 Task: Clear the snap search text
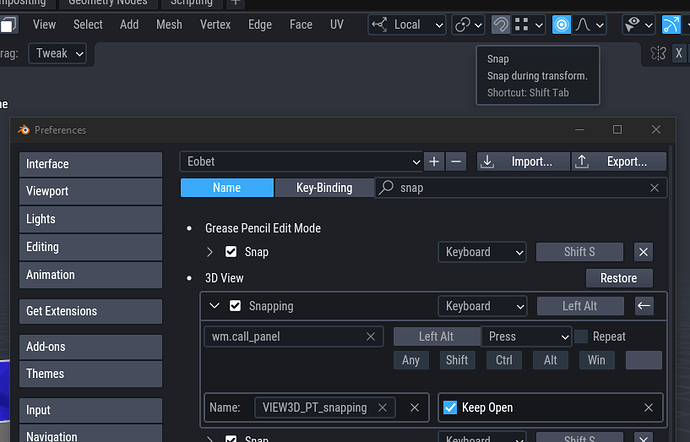[x=654, y=188]
